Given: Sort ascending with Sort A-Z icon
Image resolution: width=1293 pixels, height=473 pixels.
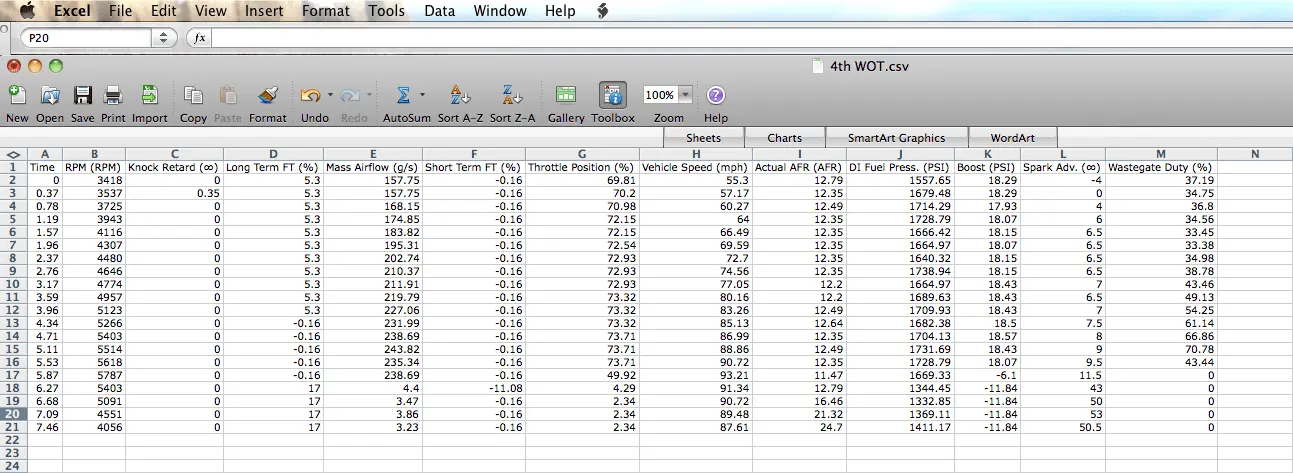Looking at the screenshot, I should coord(460,96).
